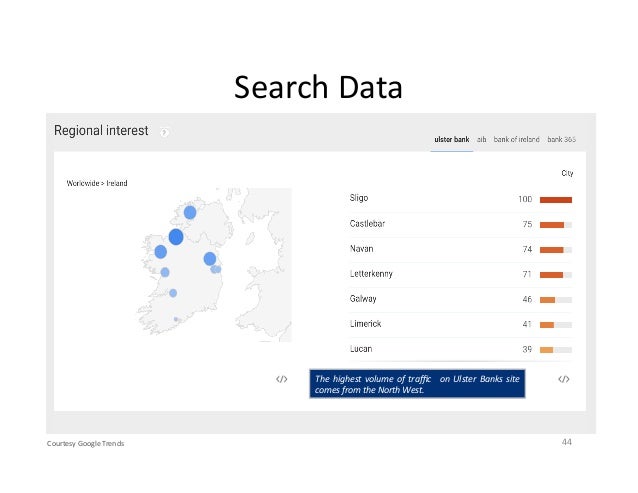Click the Castlebar value 75
Screen dimensions: 638x493
pyautogui.click(x=527, y=225)
